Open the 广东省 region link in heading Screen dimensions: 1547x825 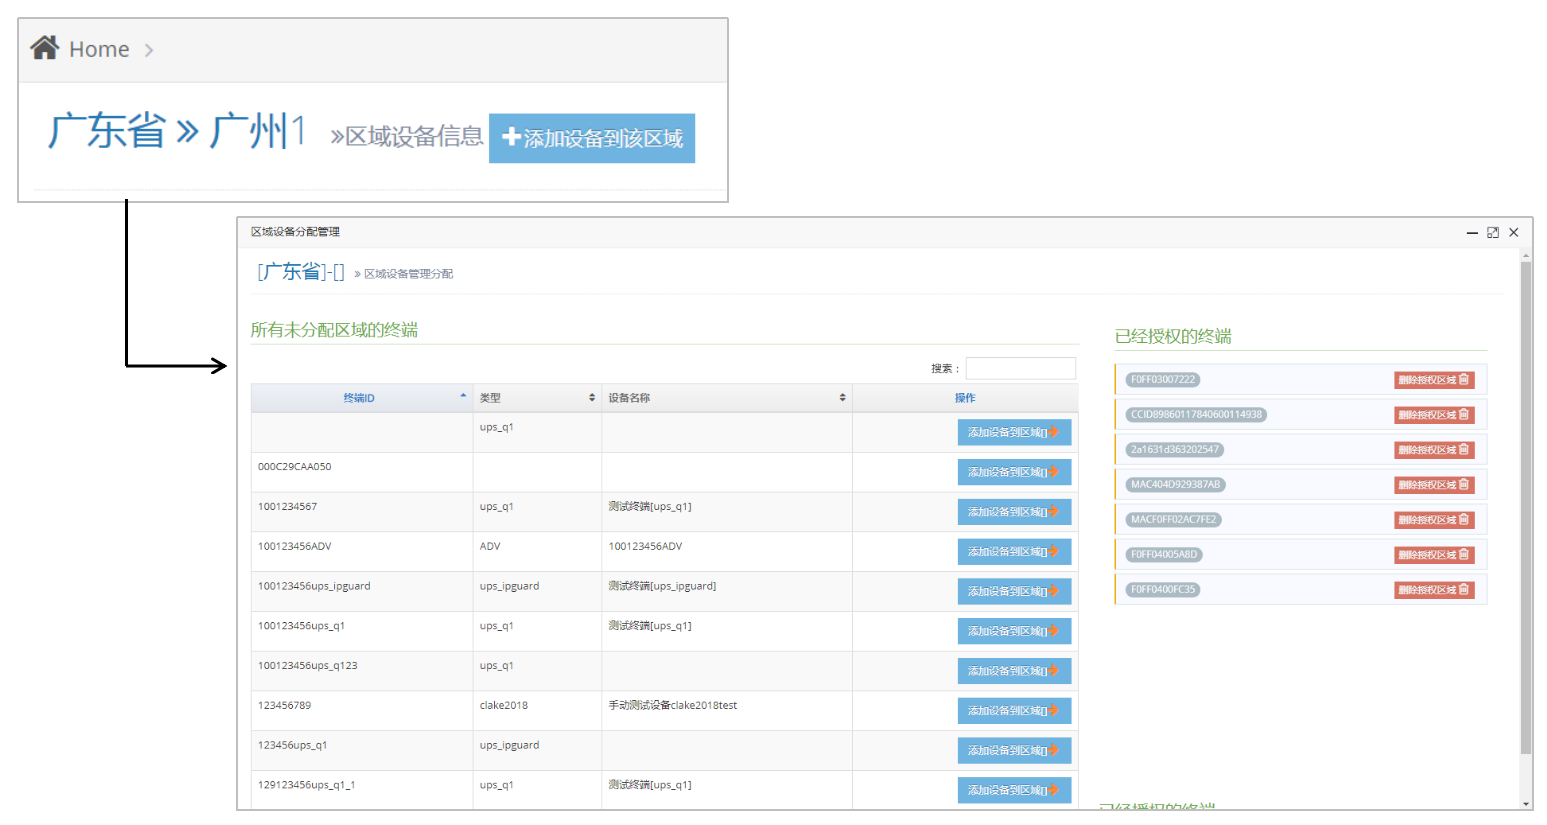(106, 132)
